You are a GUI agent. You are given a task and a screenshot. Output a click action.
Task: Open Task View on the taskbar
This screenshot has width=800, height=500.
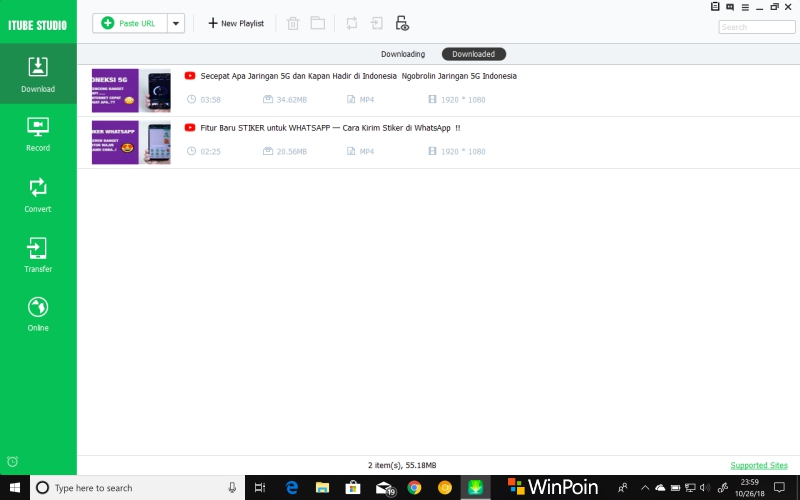260,488
